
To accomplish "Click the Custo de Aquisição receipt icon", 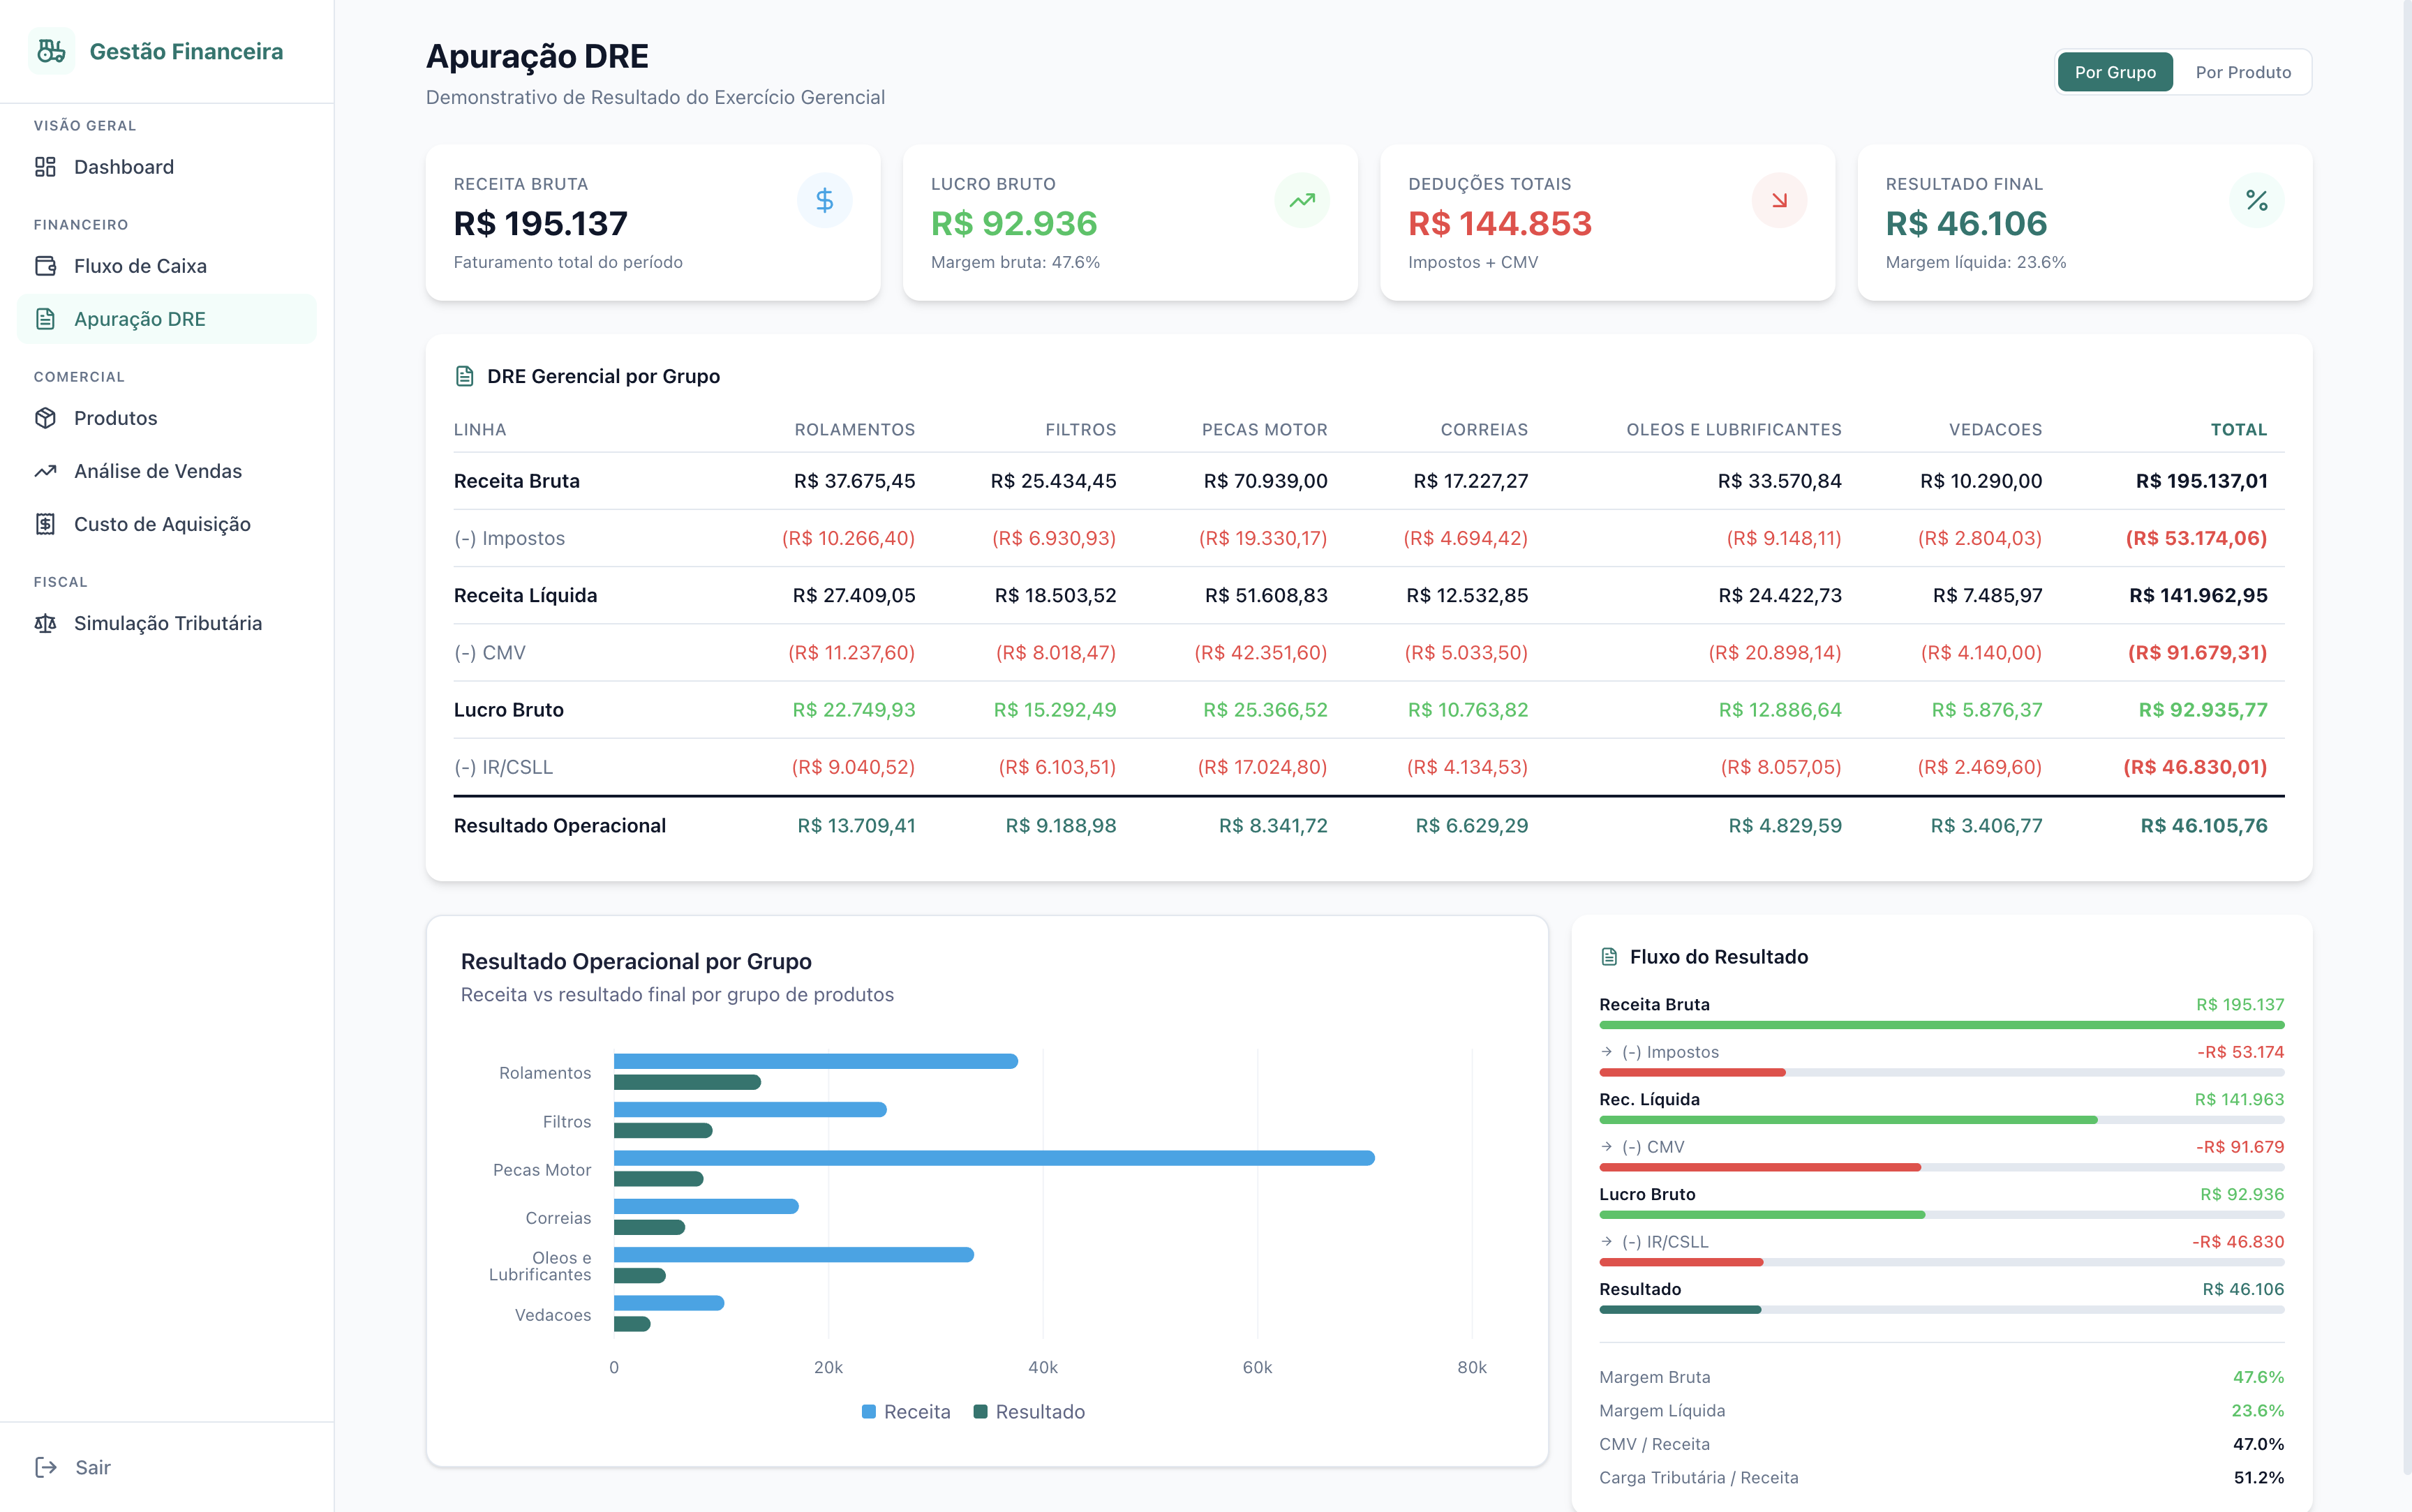I will 45,524.
